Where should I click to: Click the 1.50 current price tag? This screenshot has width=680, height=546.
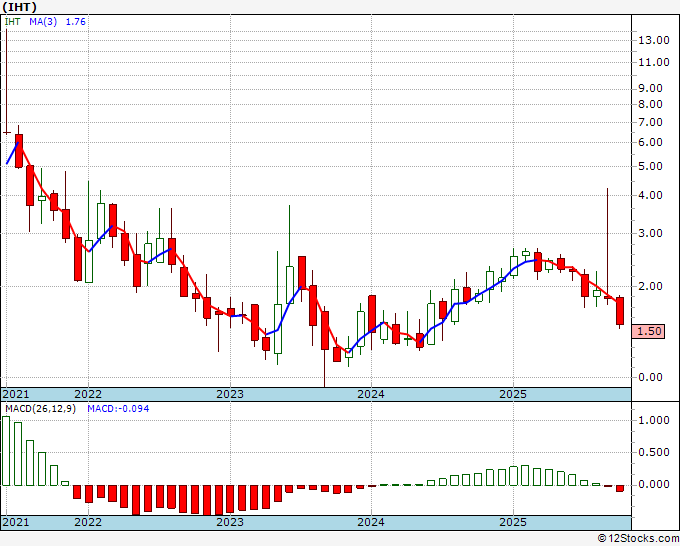pos(649,331)
